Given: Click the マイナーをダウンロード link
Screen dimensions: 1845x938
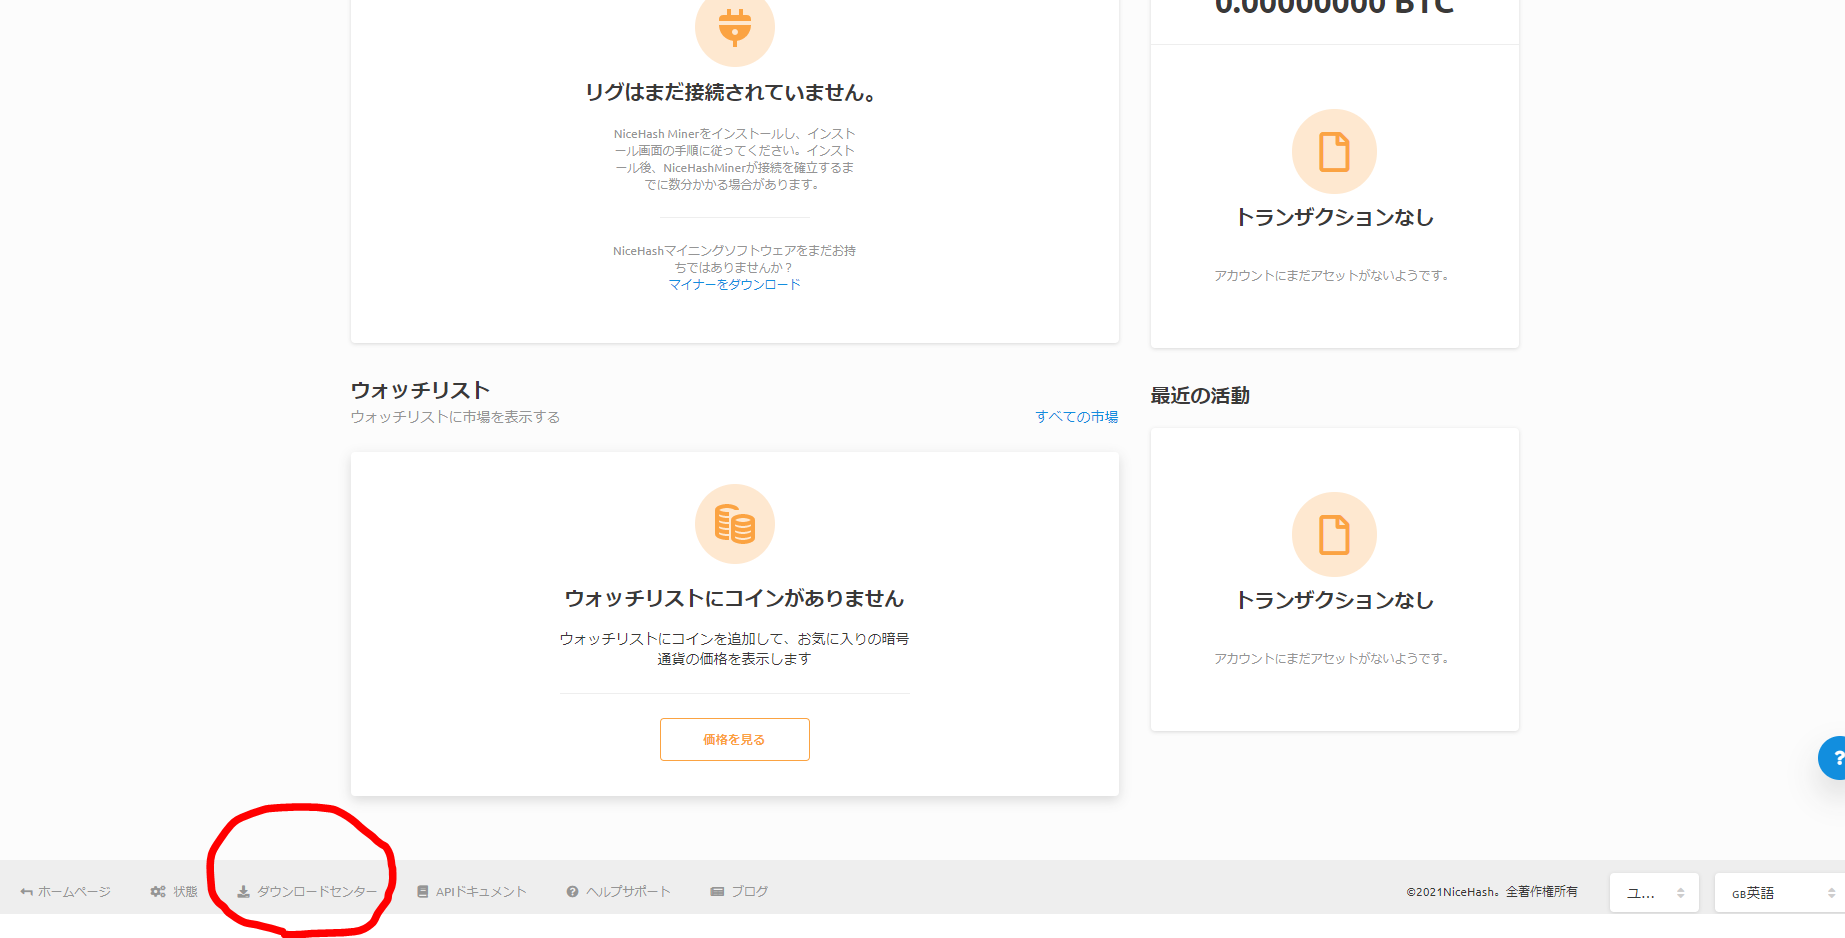Looking at the screenshot, I should pos(735,283).
